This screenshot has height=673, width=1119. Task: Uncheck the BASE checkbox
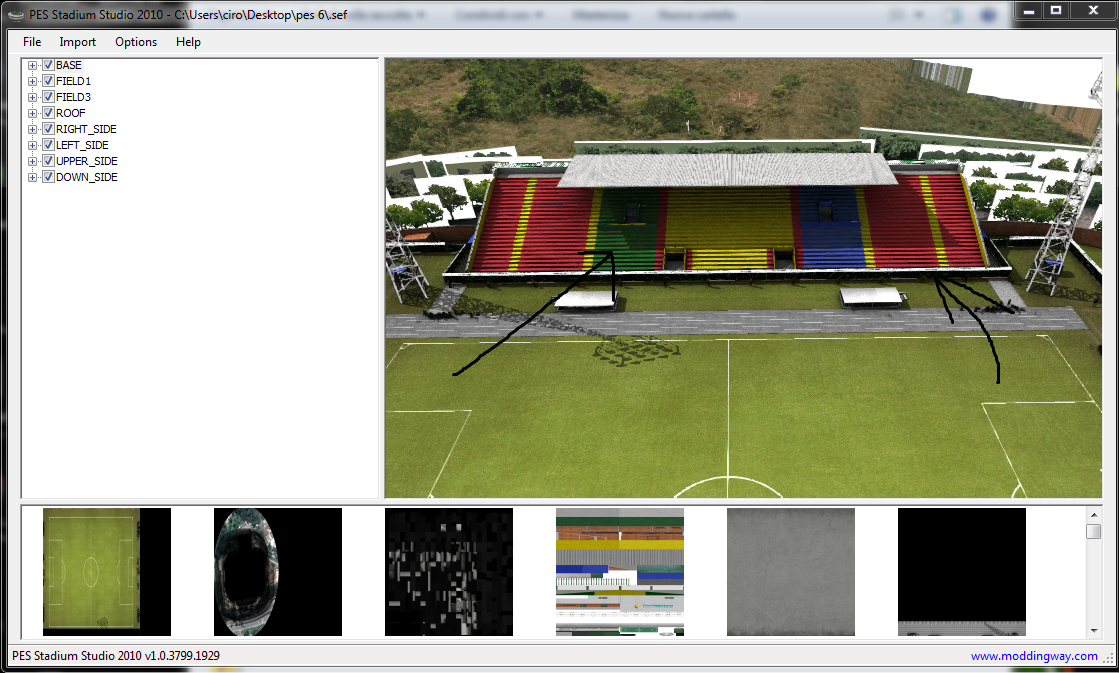click(x=49, y=65)
